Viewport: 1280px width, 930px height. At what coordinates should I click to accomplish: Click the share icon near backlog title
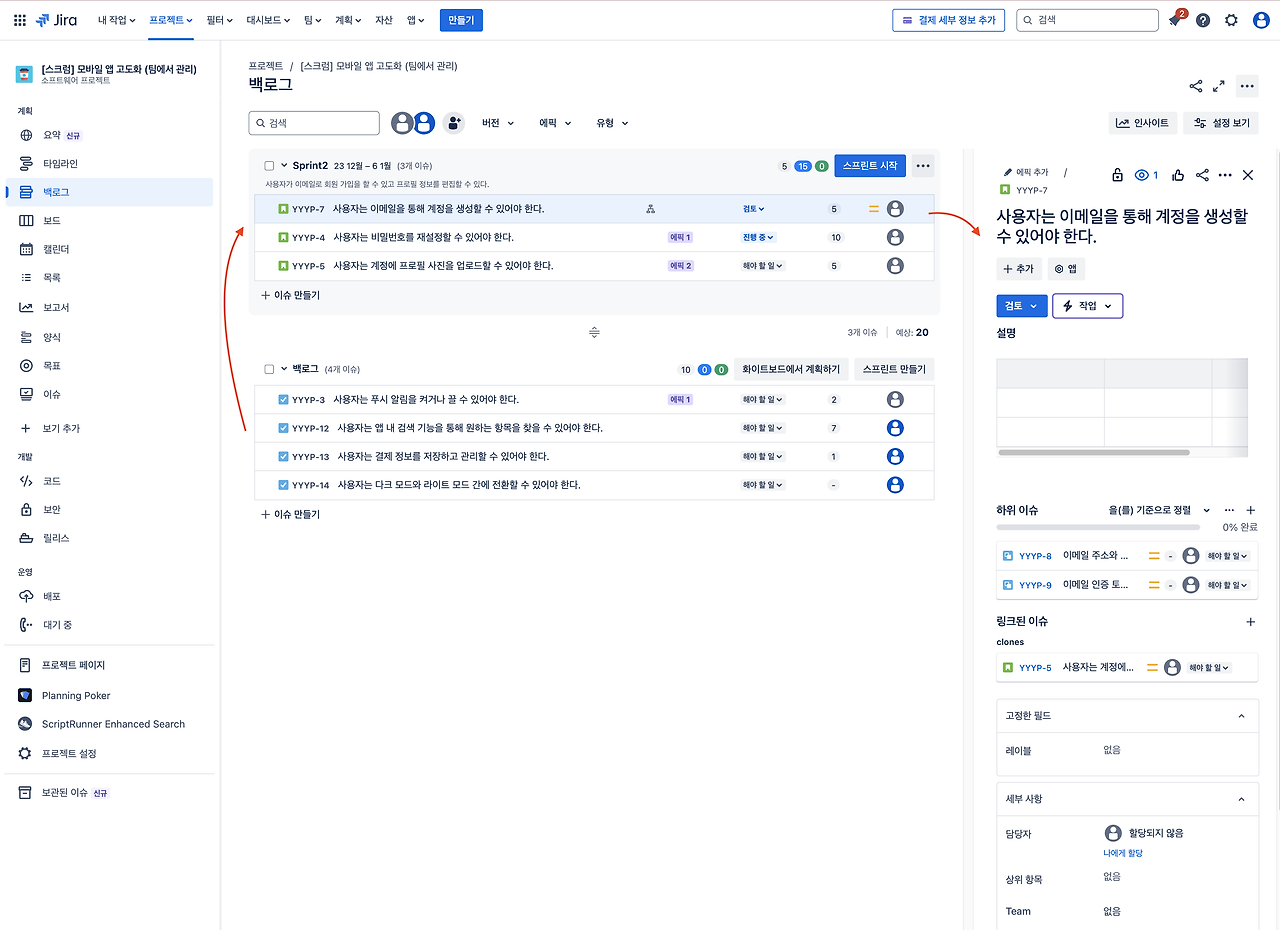1196,86
